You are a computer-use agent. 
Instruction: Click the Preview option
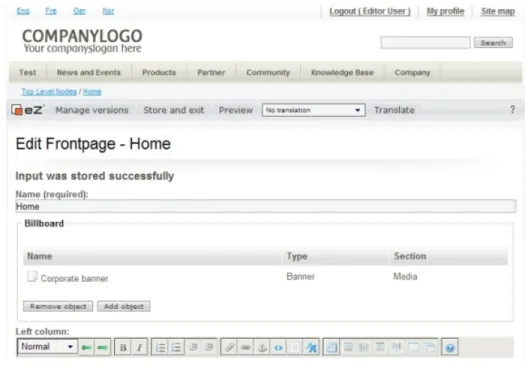click(x=236, y=110)
